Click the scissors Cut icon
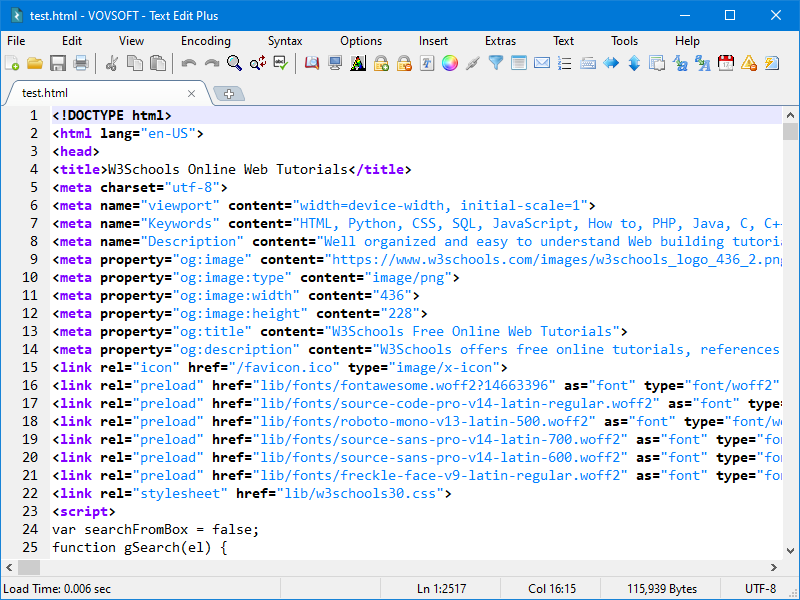800x600 pixels. [x=112, y=63]
